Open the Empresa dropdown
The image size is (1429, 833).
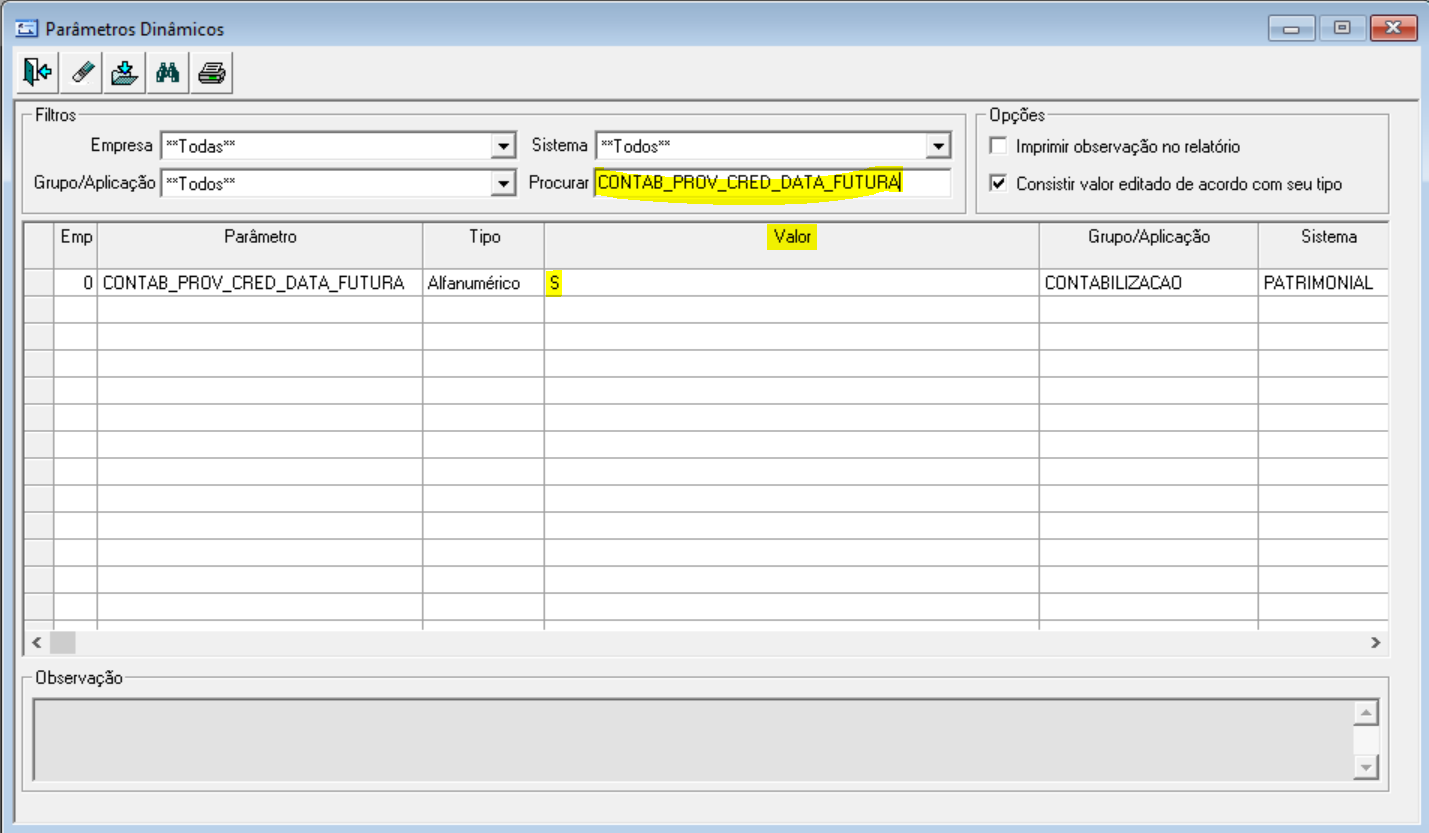[503, 147]
